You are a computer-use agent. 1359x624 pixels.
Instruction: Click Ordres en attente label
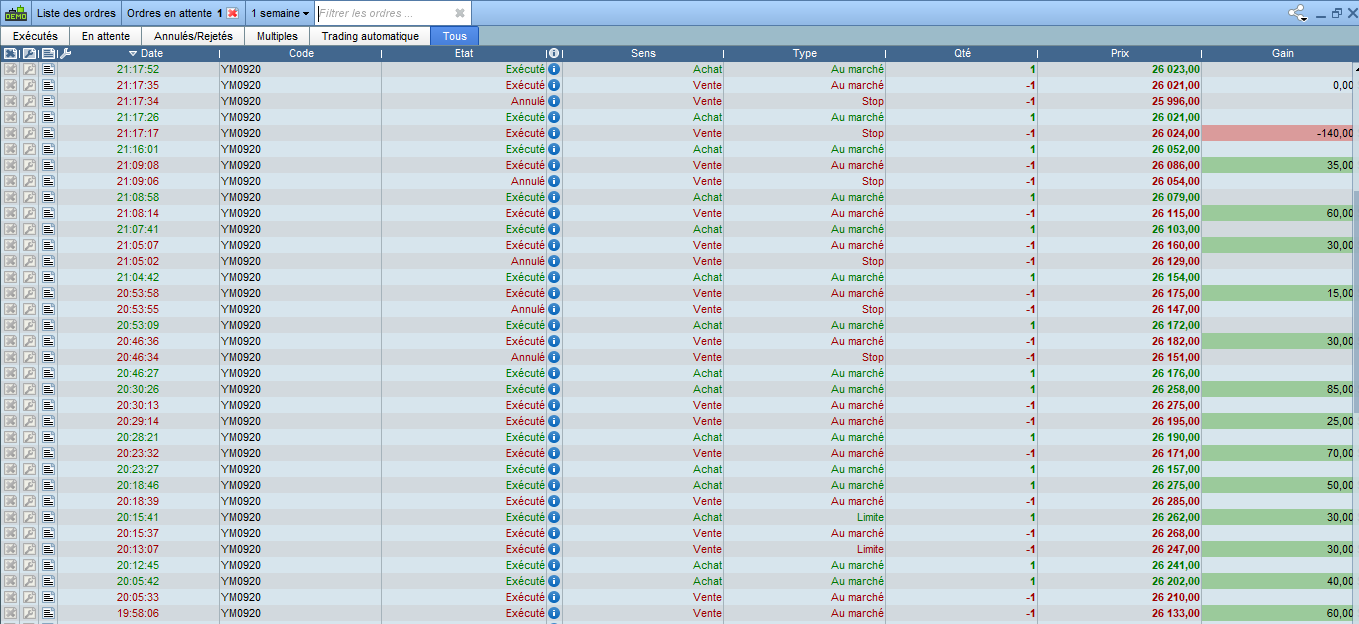[169, 13]
